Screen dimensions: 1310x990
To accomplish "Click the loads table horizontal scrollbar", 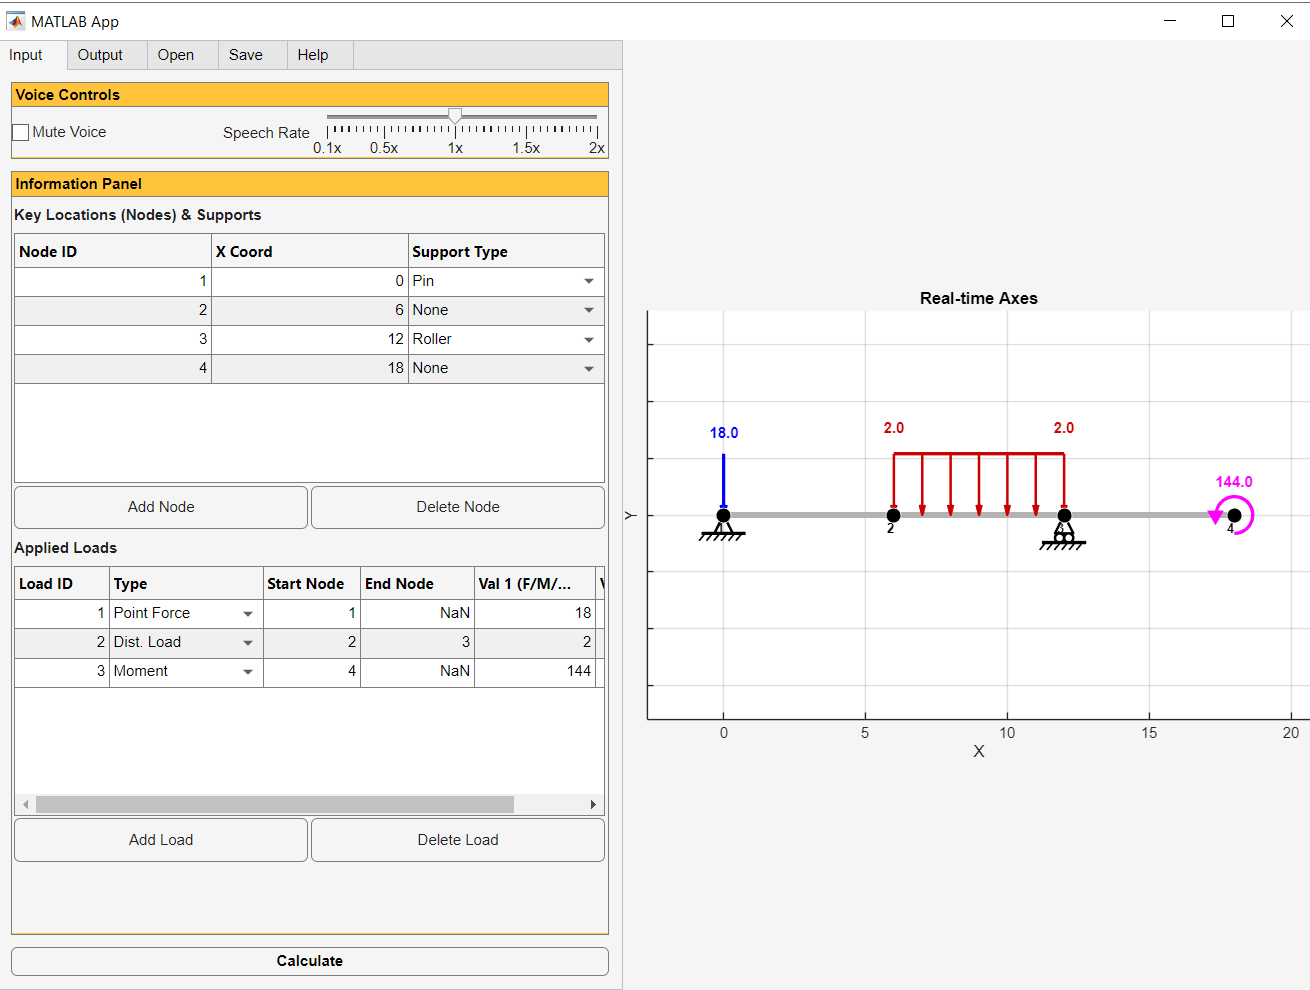I will (275, 805).
